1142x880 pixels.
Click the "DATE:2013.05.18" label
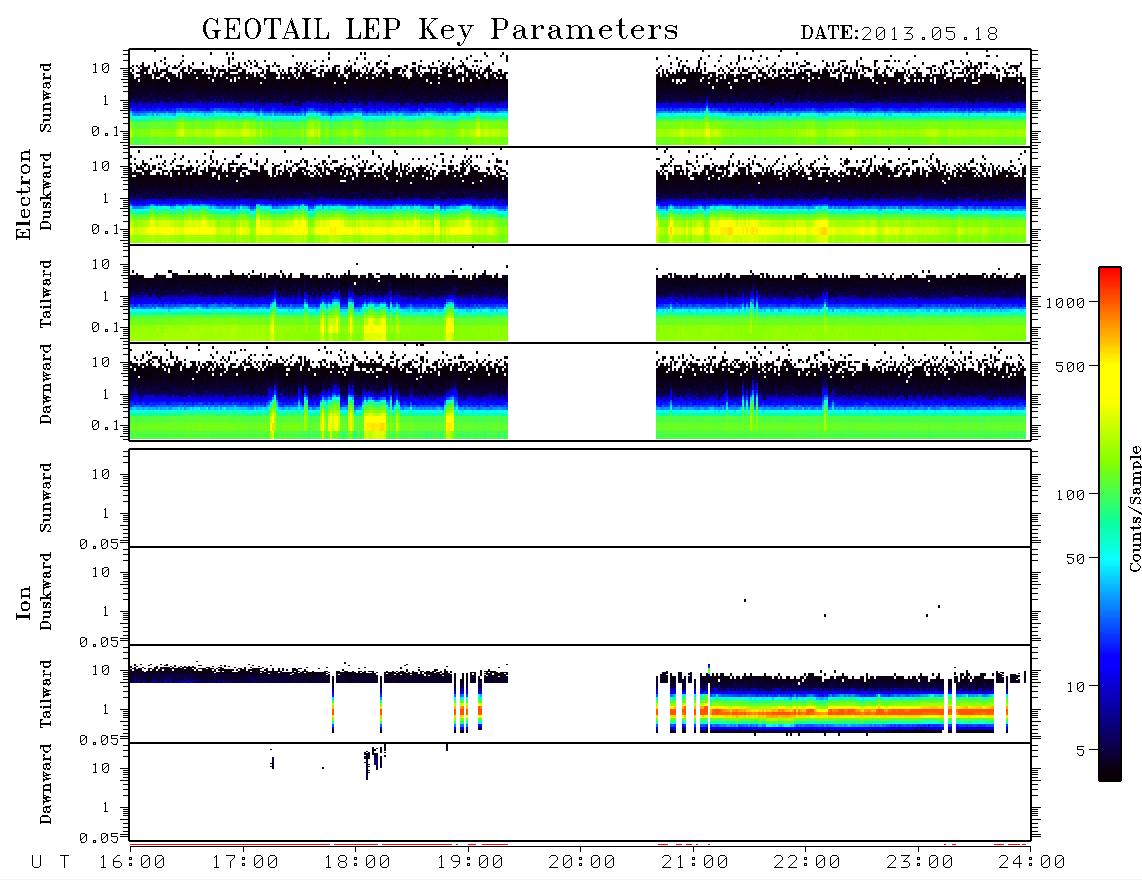899,34
